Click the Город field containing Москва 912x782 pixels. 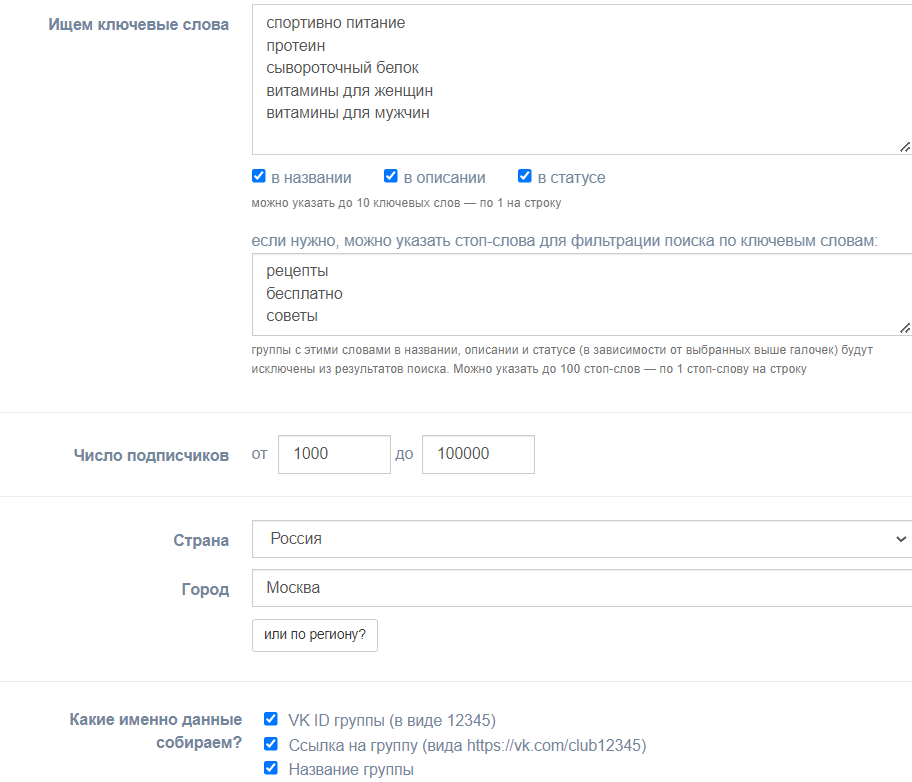[x=581, y=588]
